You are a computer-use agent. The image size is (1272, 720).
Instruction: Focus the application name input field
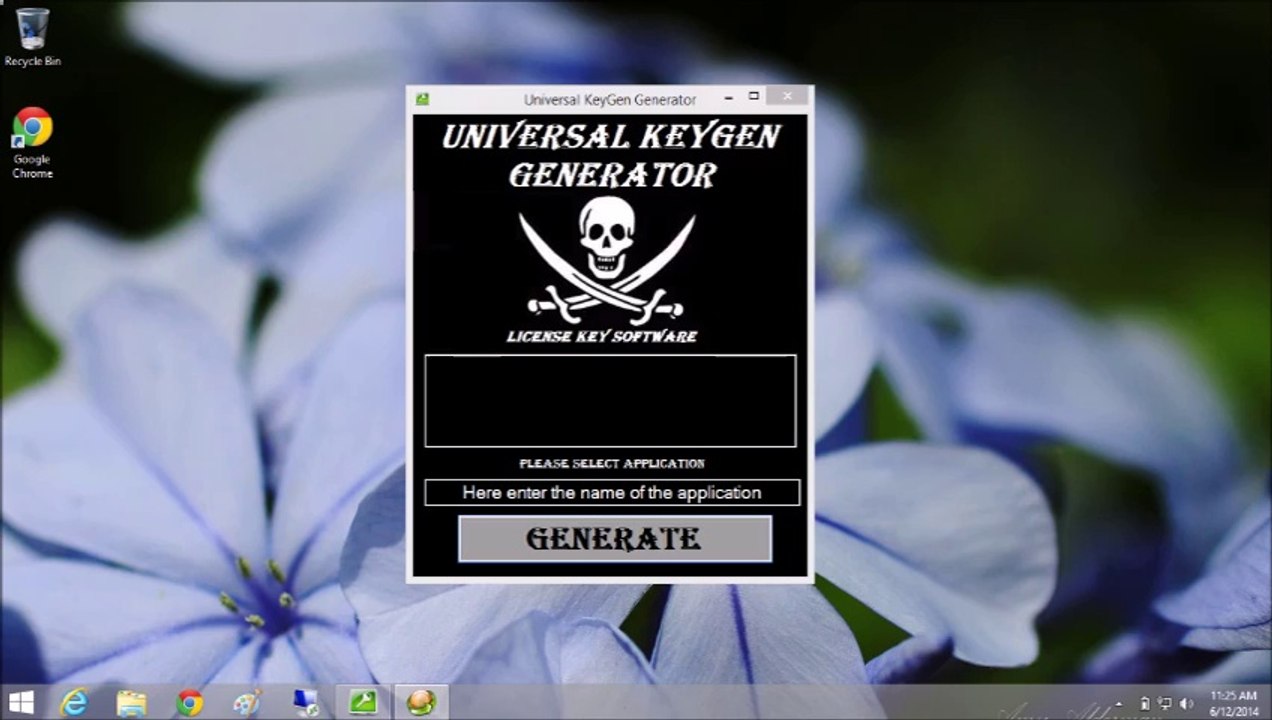(612, 492)
